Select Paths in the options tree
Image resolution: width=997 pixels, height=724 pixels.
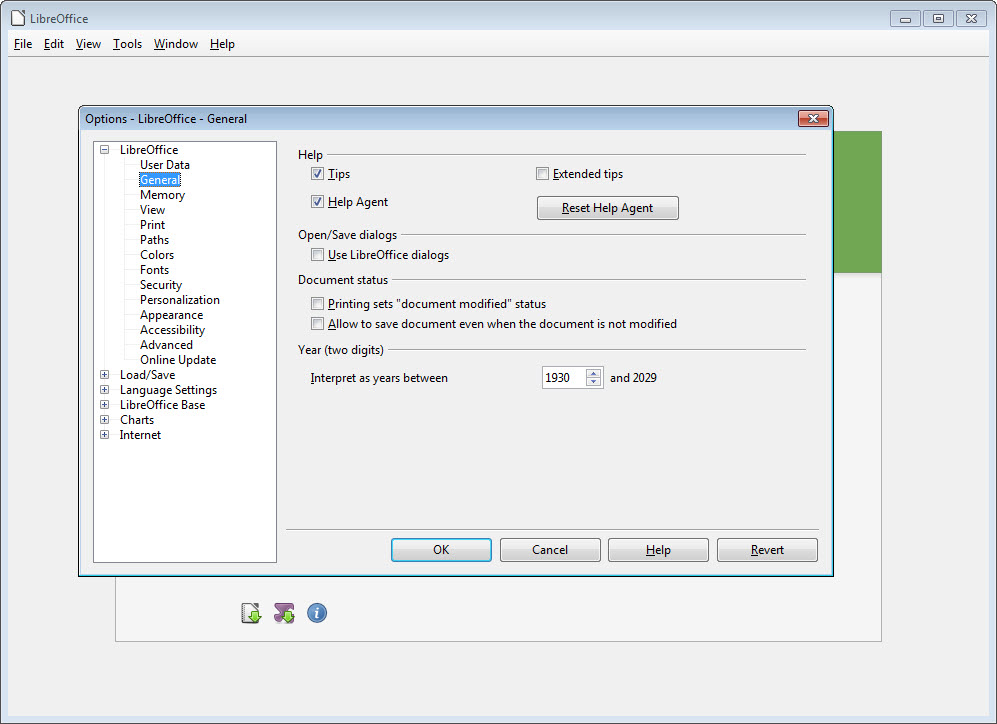pos(155,240)
